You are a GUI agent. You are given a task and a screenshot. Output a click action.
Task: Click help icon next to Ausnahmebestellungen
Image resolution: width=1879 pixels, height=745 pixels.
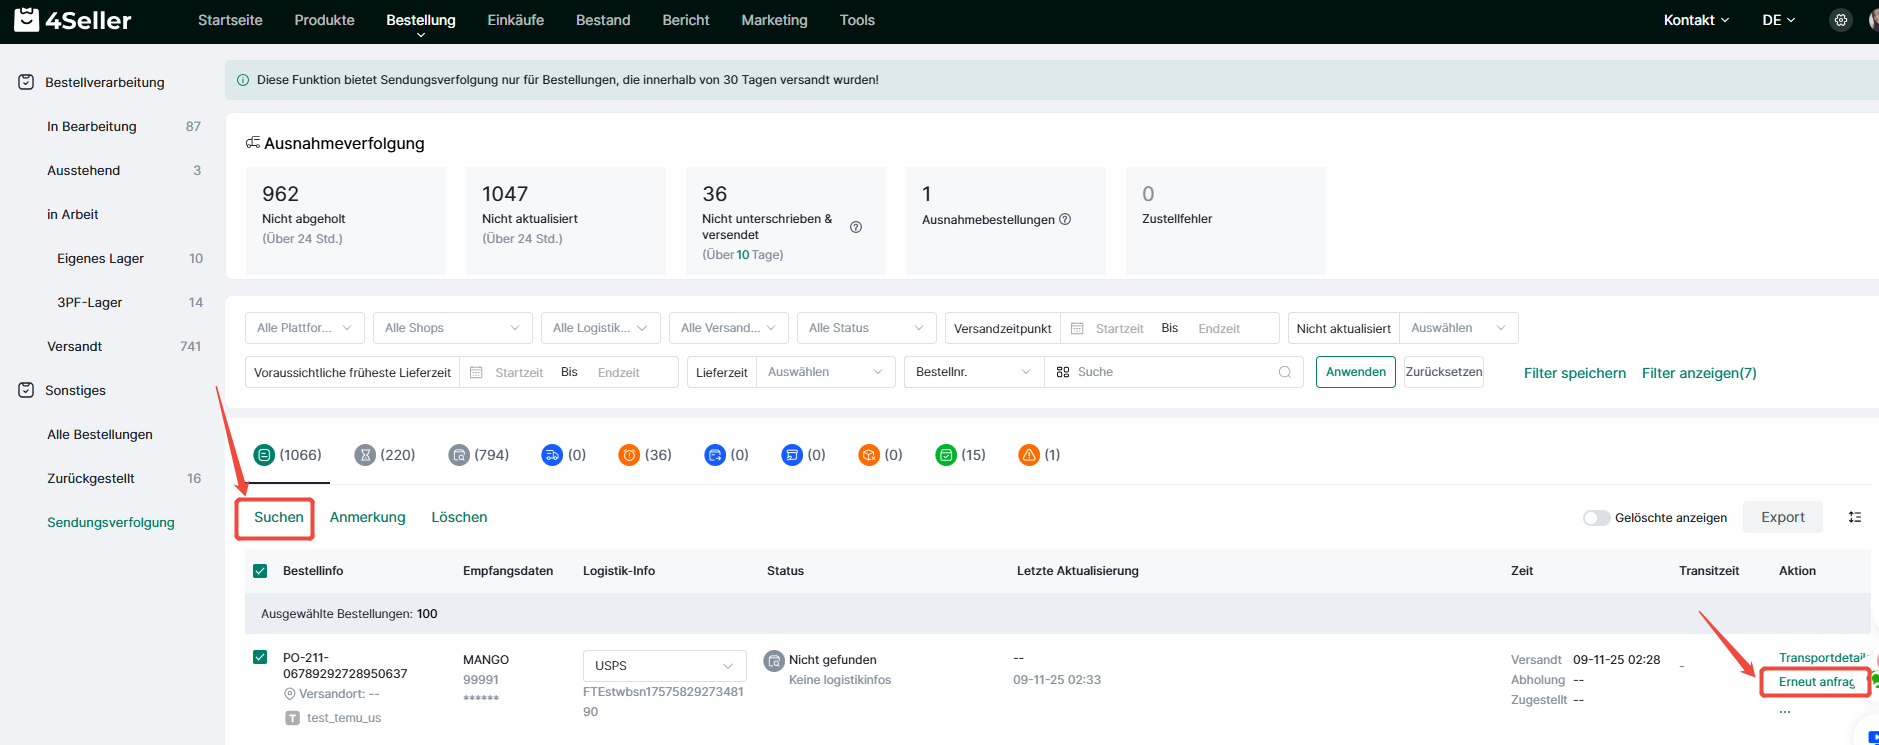(x=1065, y=219)
